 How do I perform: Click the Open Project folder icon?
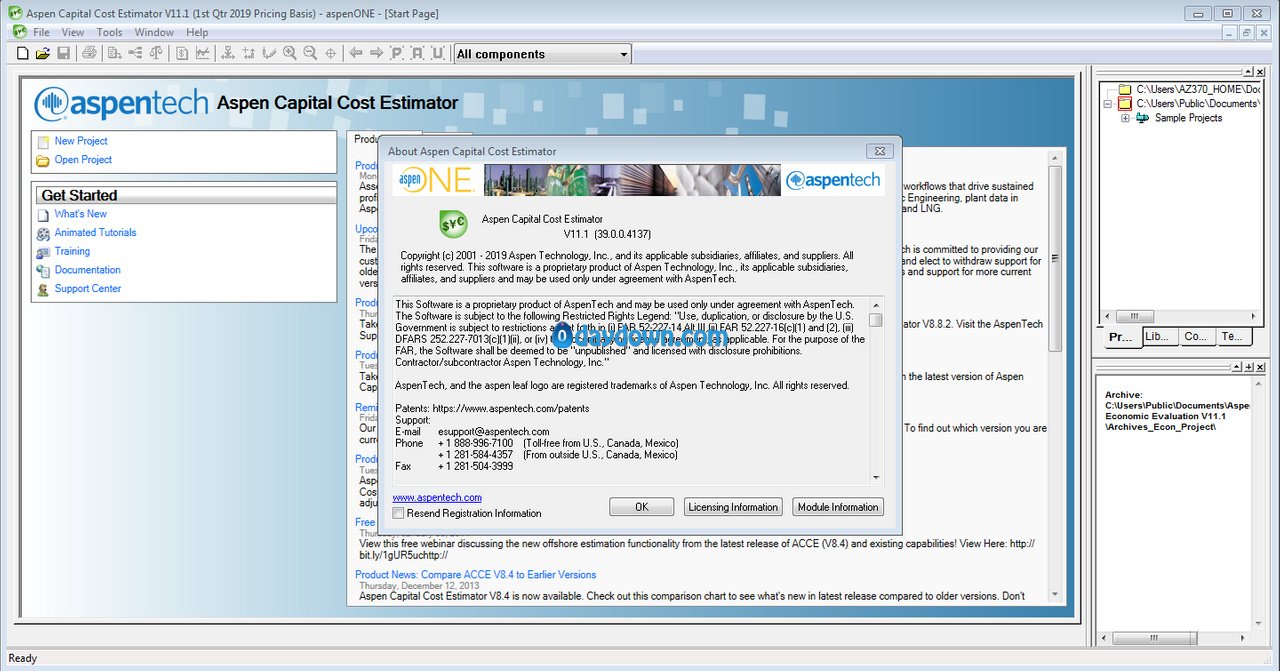[43, 161]
